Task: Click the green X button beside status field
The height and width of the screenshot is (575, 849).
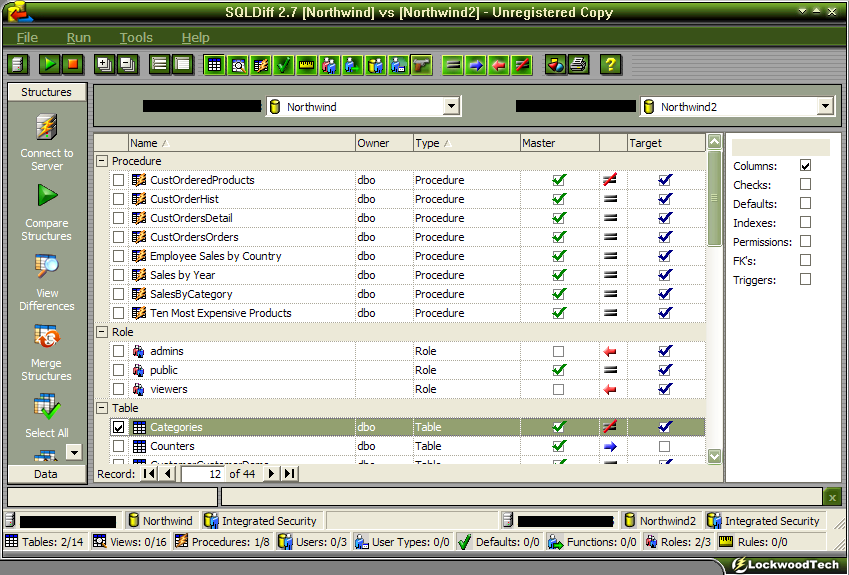Action: [x=832, y=496]
